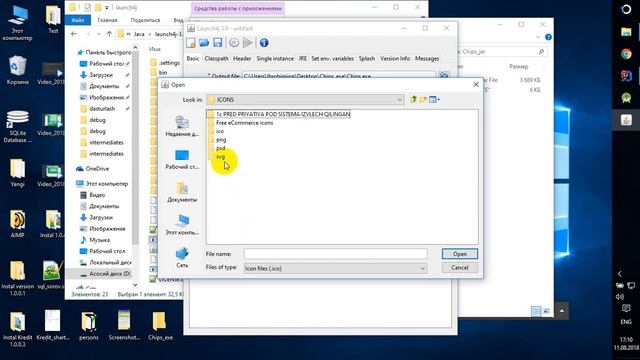Click the Test wrapper play icon in Launch4j
The height and width of the screenshot is (360, 640).
[x=247, y=43]
